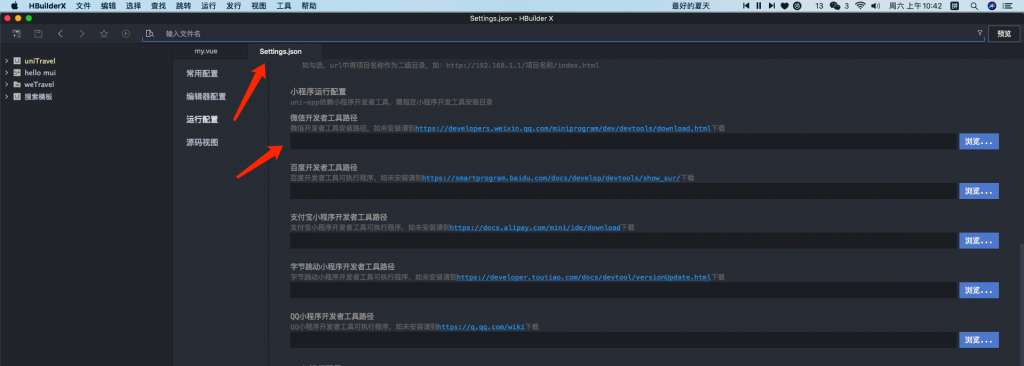Click the ByteDance tool path field
Viewport: 1024px width, 366px height.
pyautogui.click(x=623, y=290)
